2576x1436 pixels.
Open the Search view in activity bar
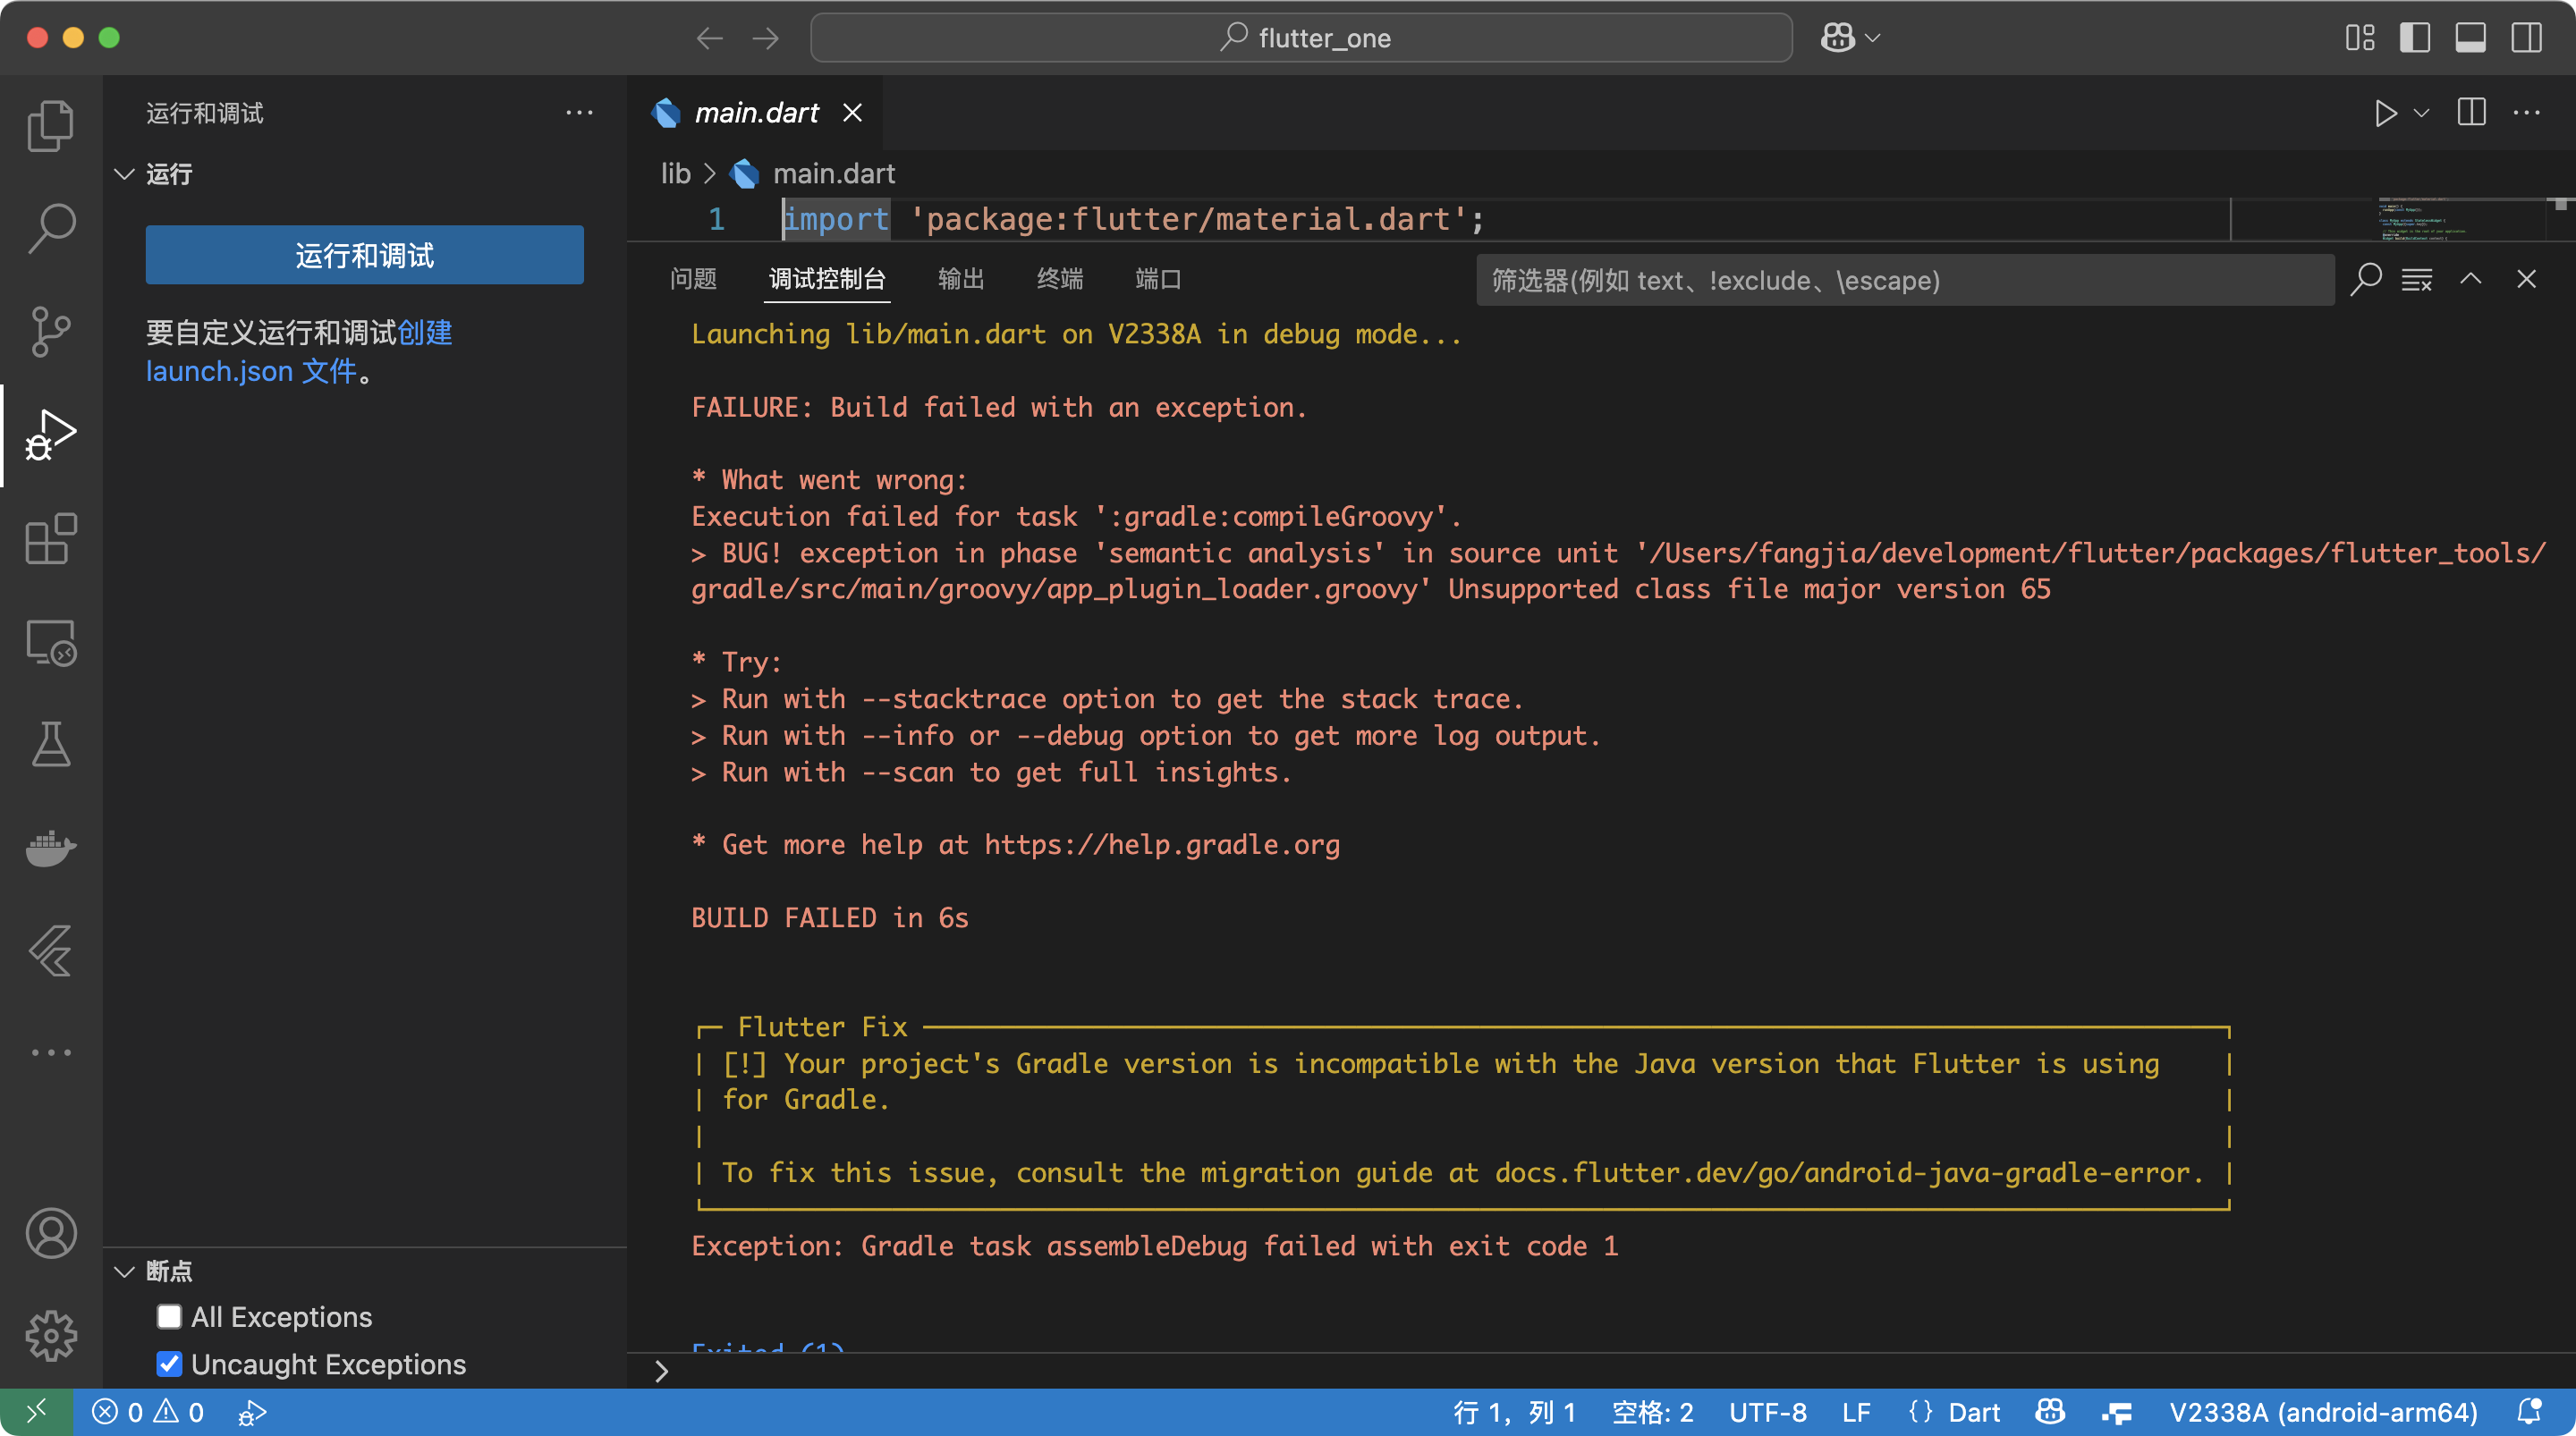coord(51,227)
